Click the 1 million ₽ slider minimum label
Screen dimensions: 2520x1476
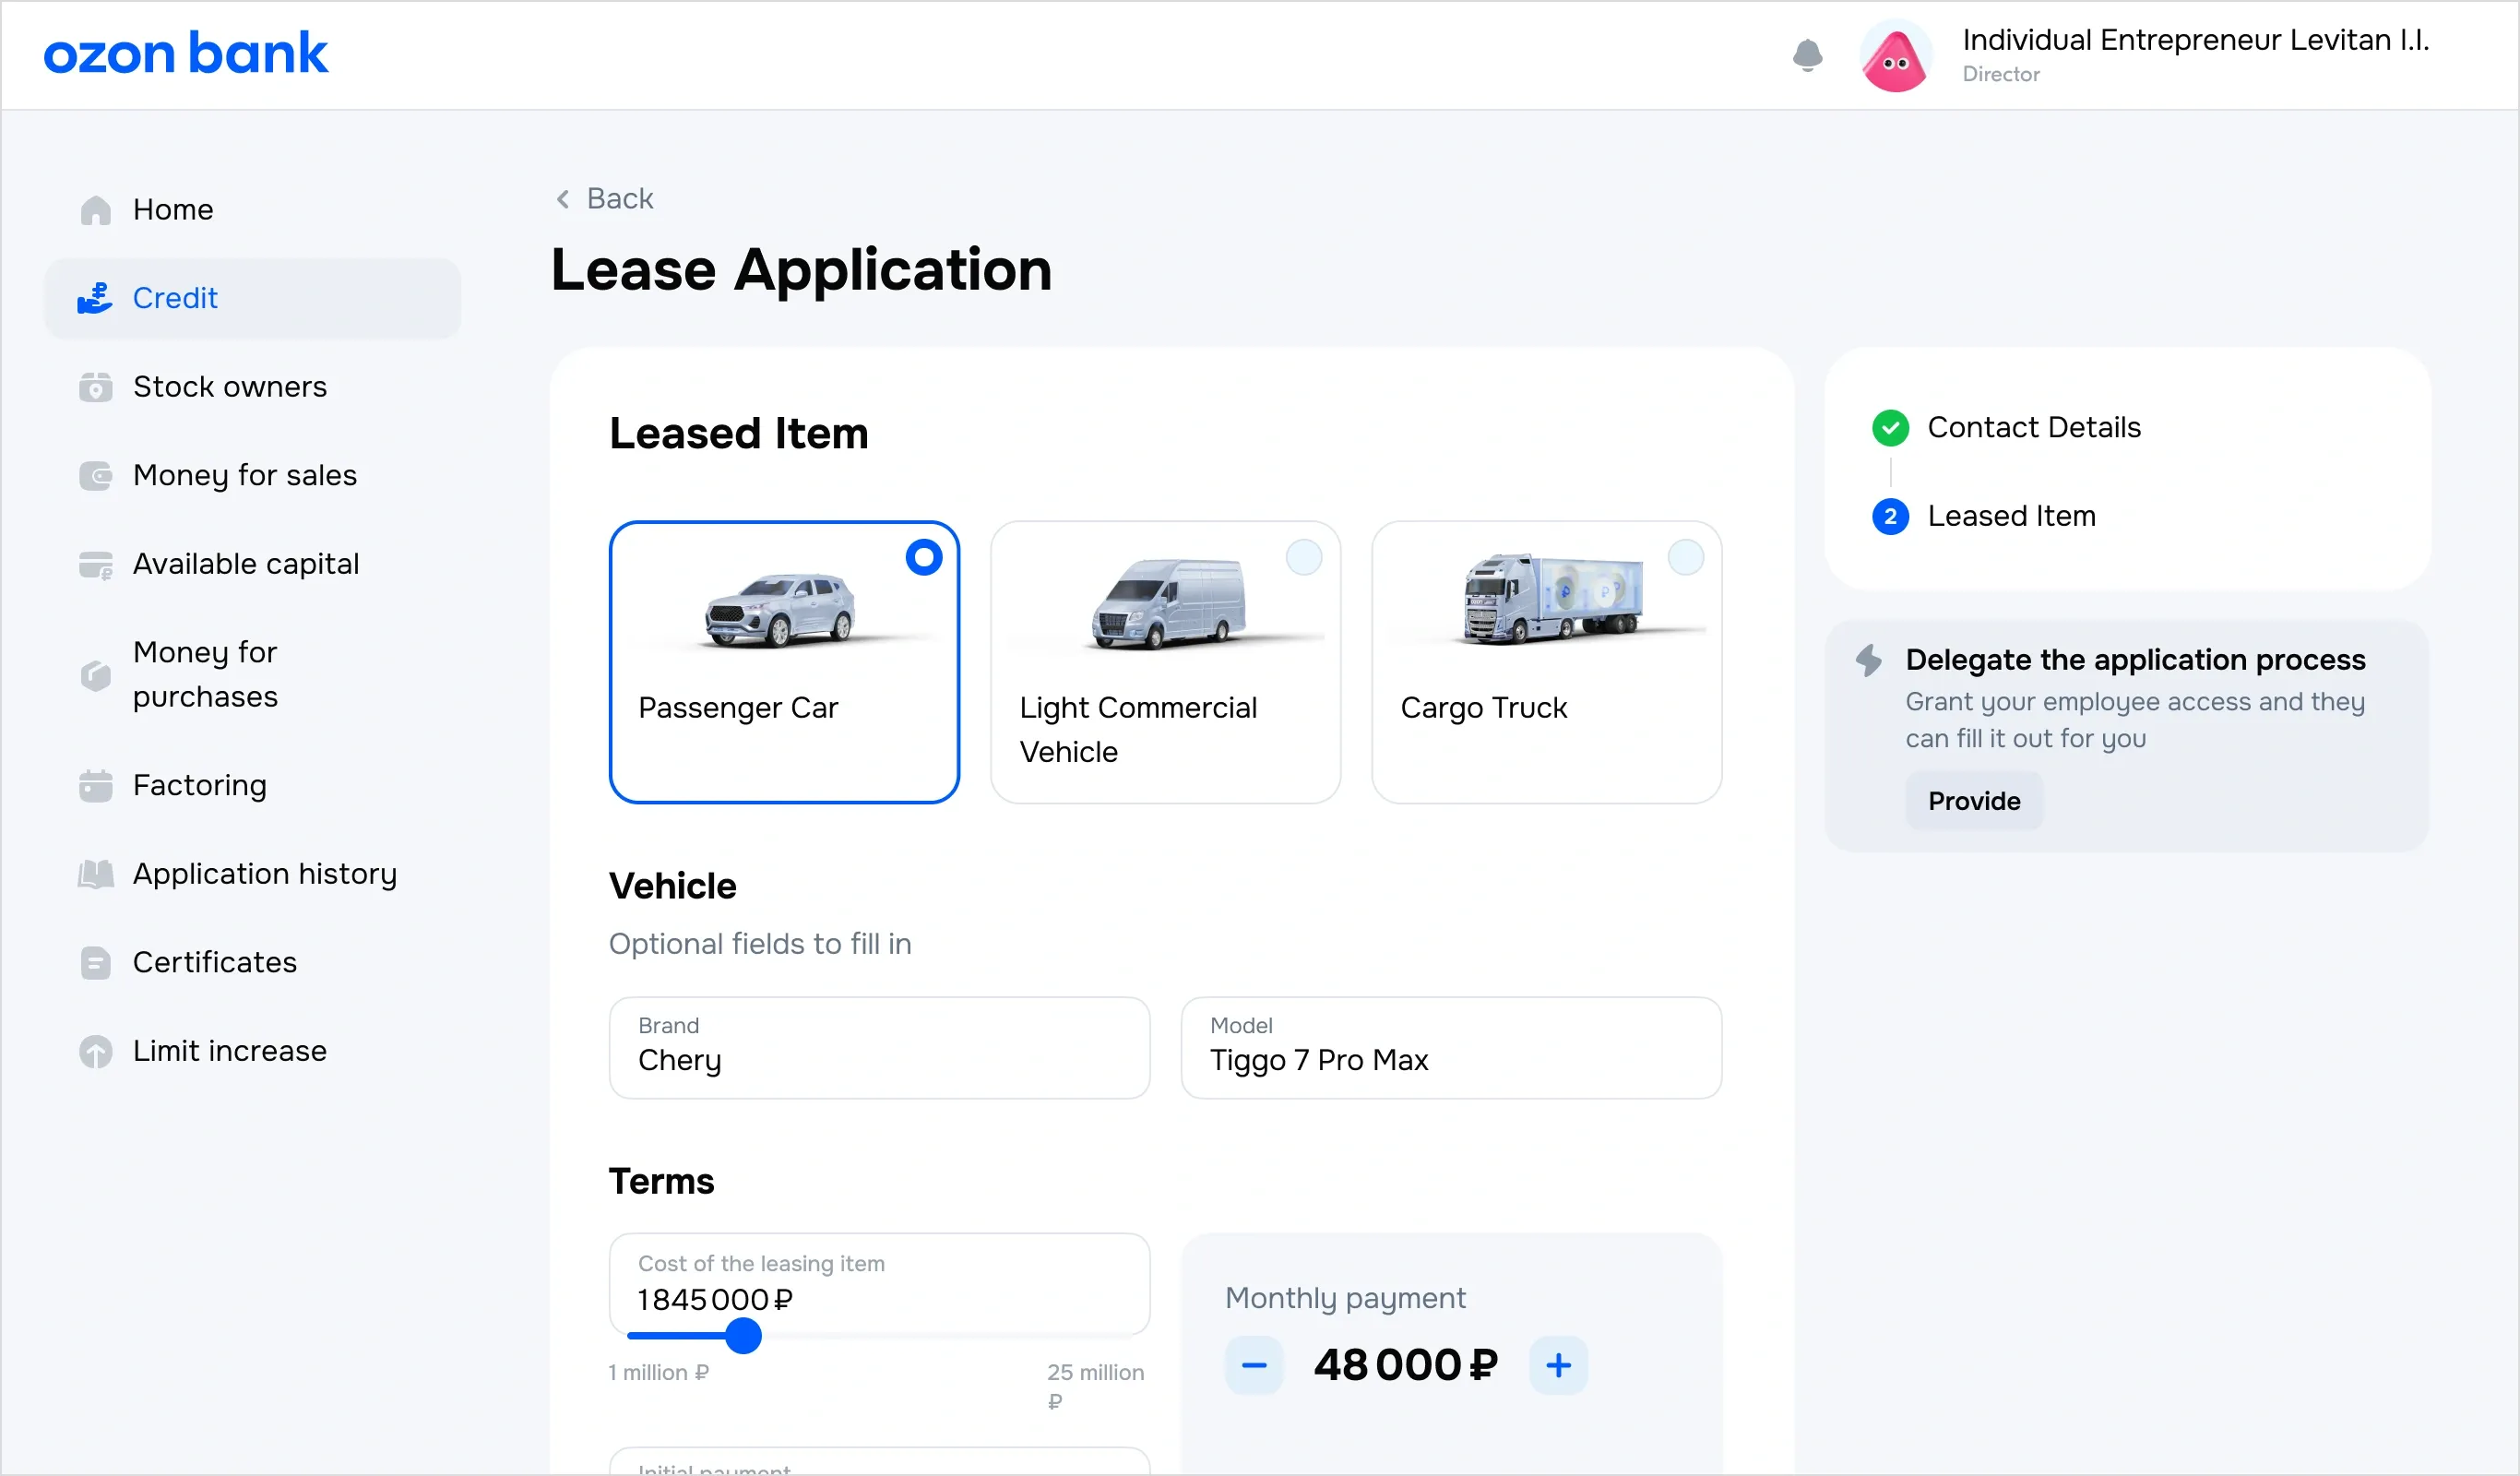coord(659,1372)
